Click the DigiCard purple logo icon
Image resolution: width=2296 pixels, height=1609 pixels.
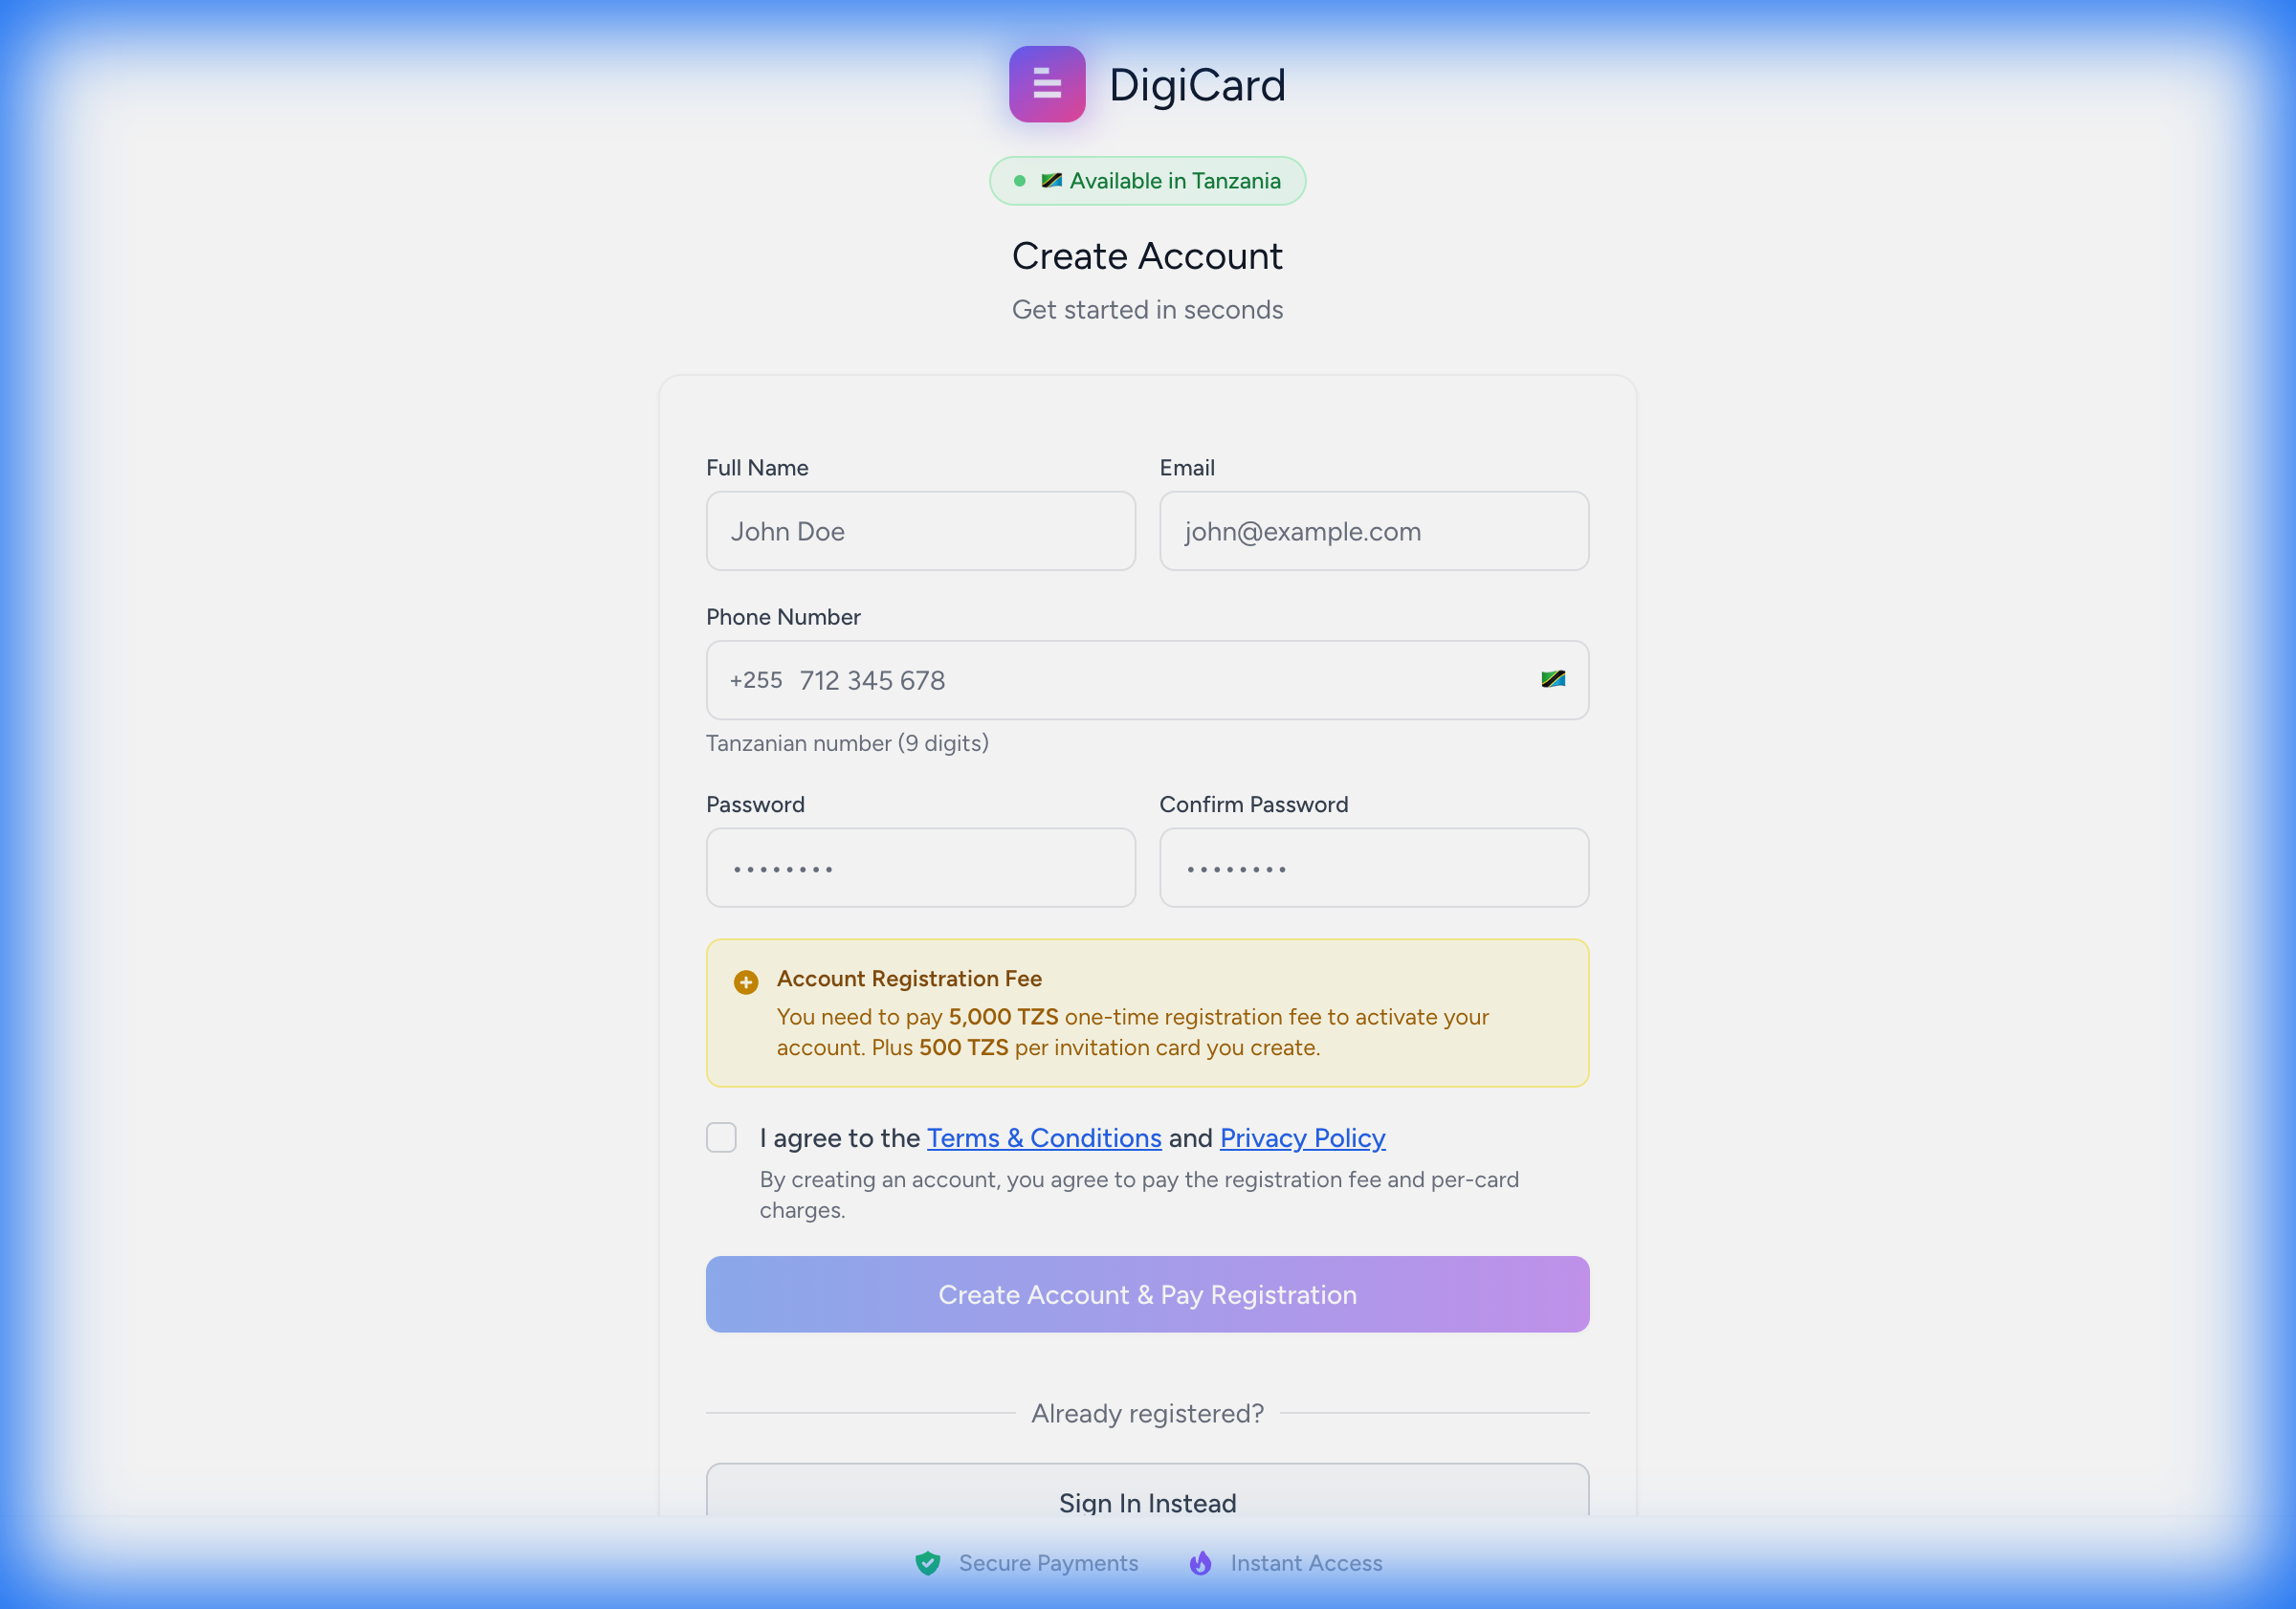1046,84
